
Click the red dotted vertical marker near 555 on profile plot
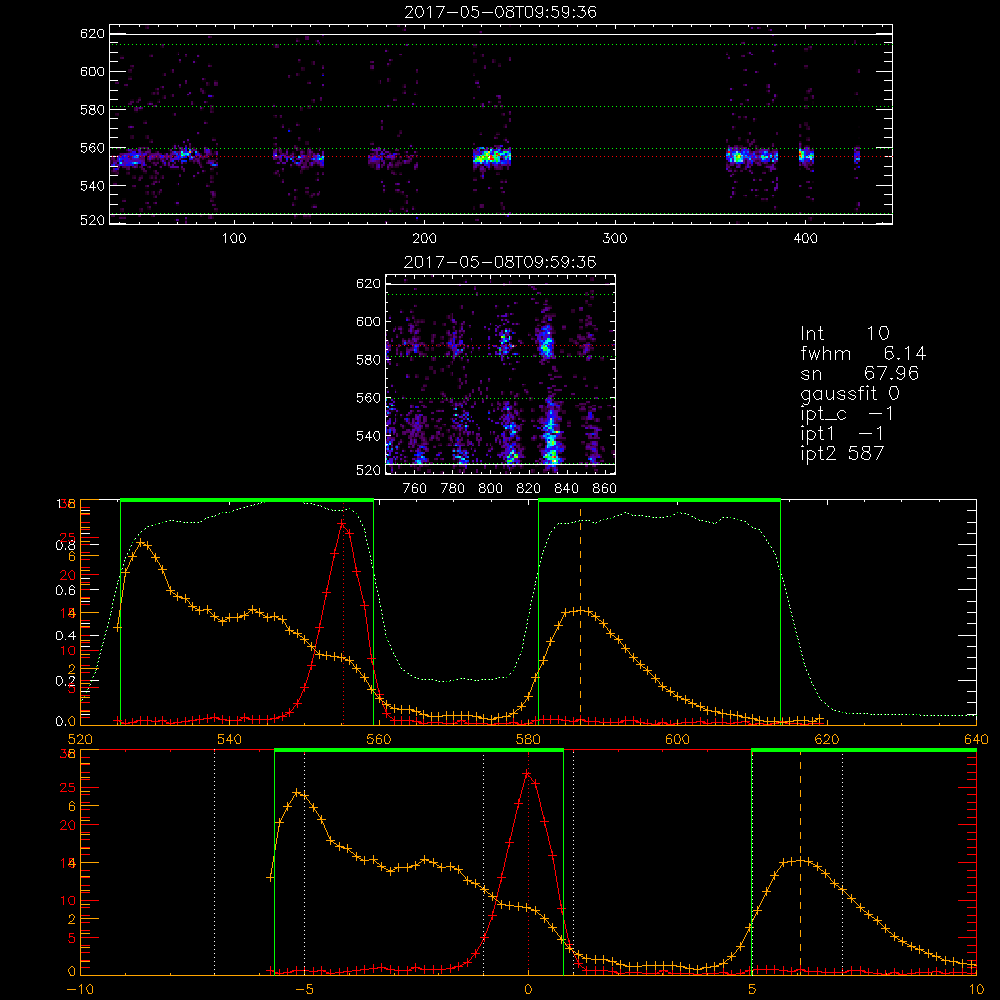click(x=343, y=612)
